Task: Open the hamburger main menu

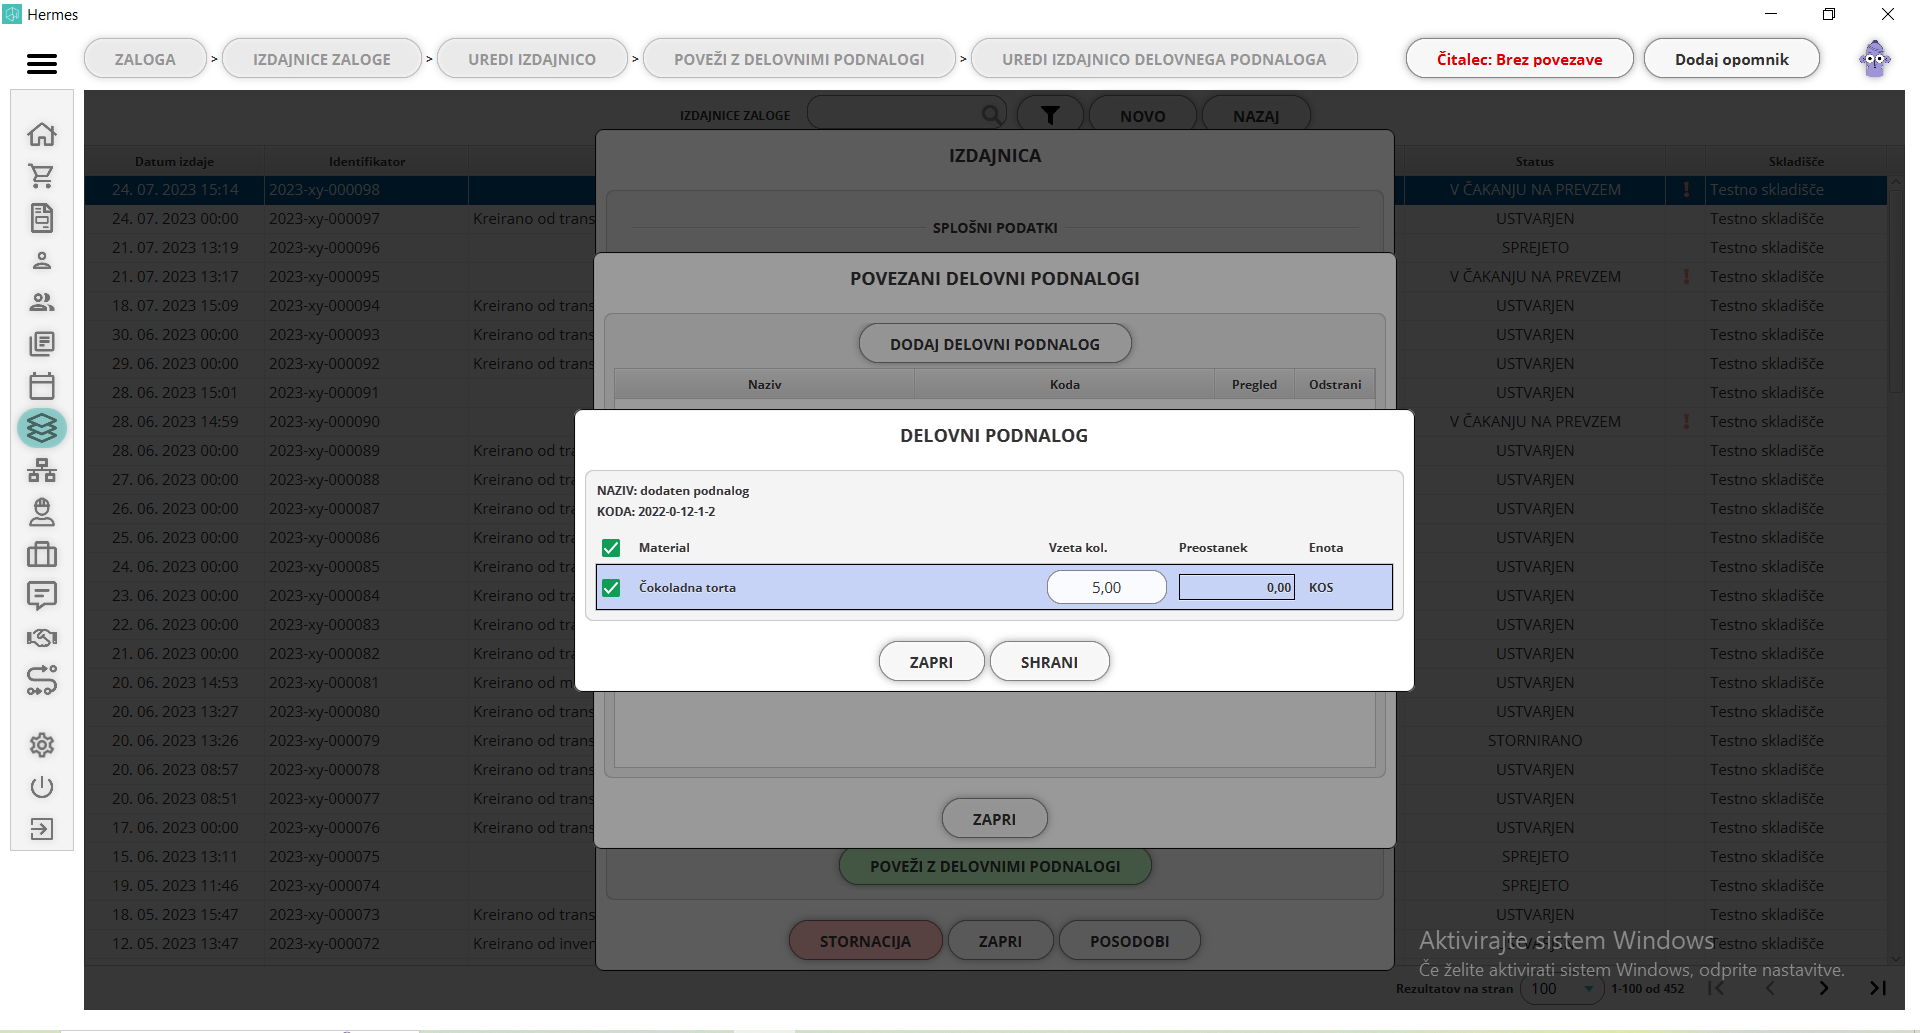Action: coord(41,64)
